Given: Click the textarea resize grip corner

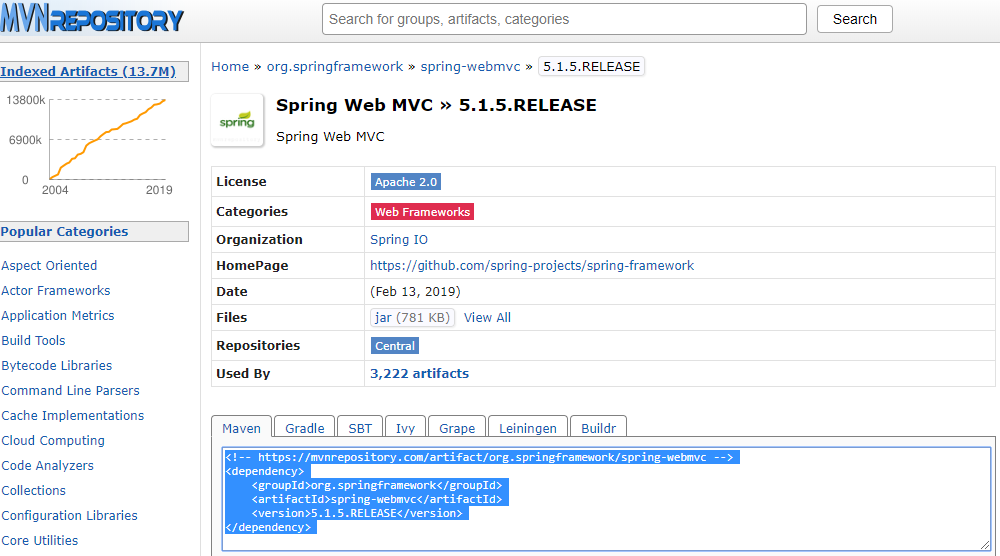Looking at the screenshot, I should [x=985, y=545].
